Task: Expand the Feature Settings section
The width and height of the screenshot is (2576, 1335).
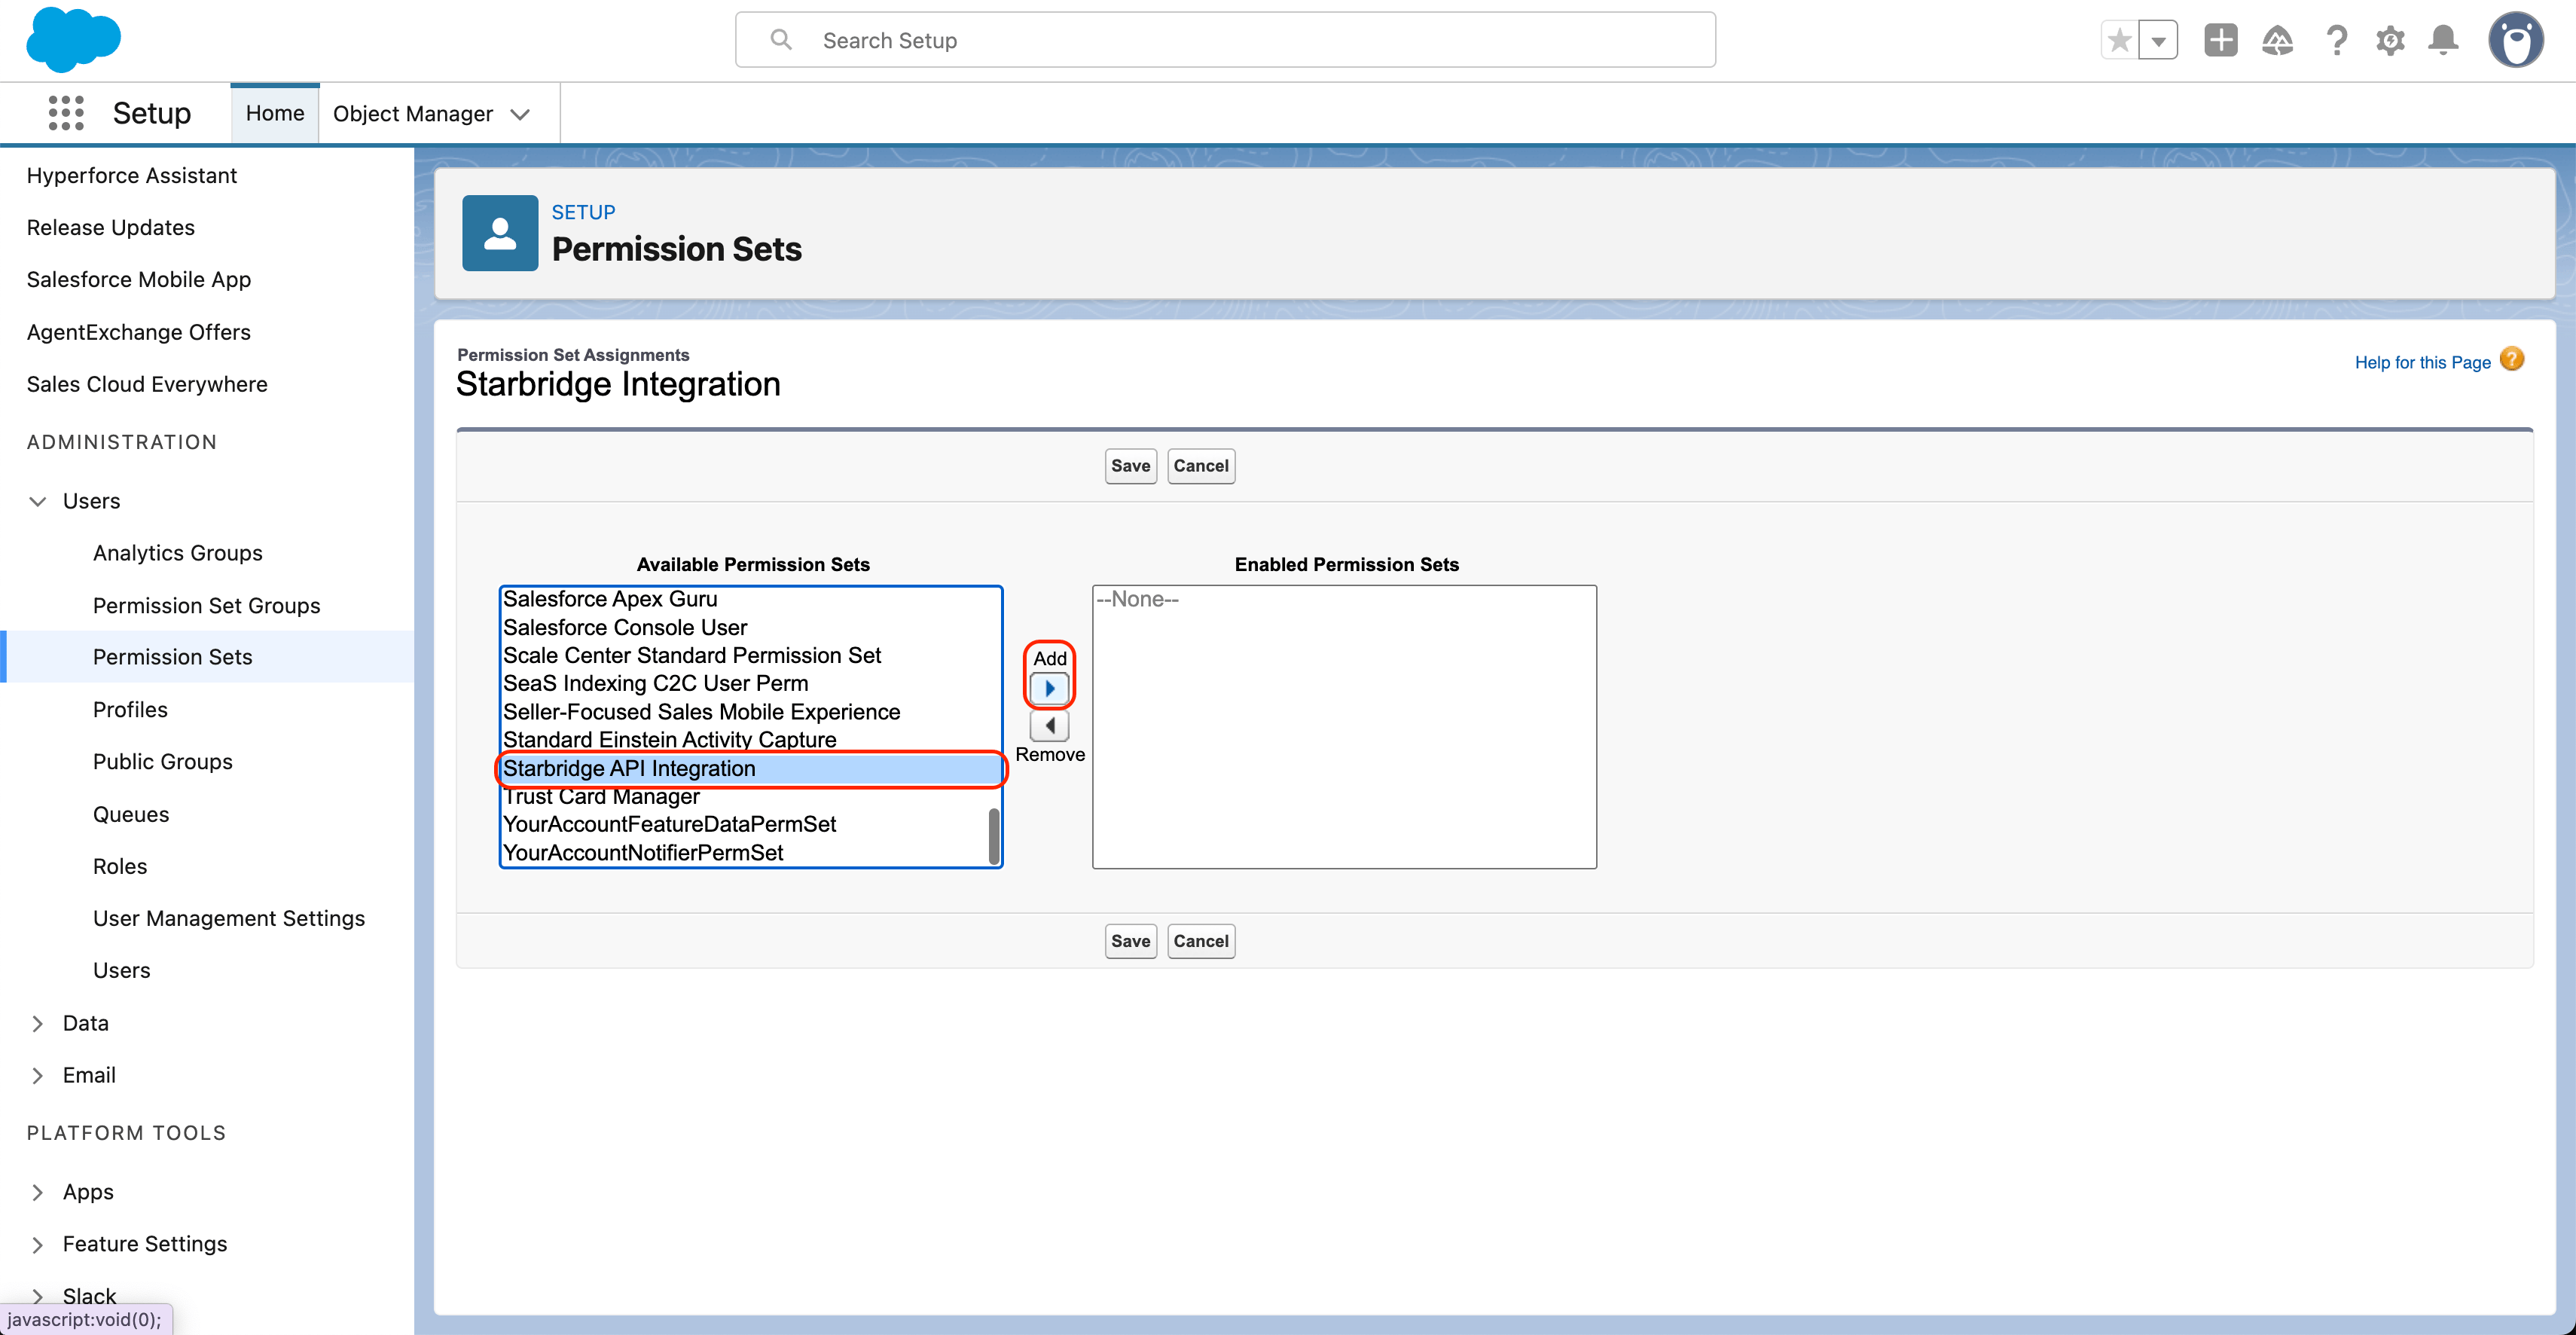Action: pos(38,1244)
